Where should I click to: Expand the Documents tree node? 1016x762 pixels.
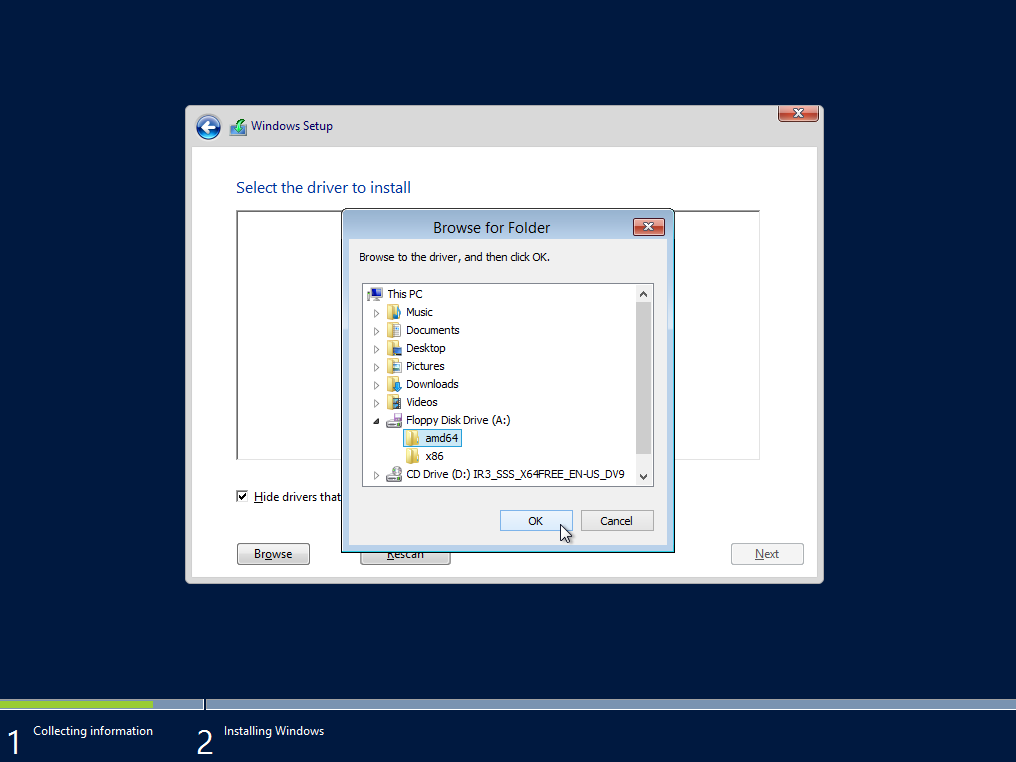click(x=376, y=331)
